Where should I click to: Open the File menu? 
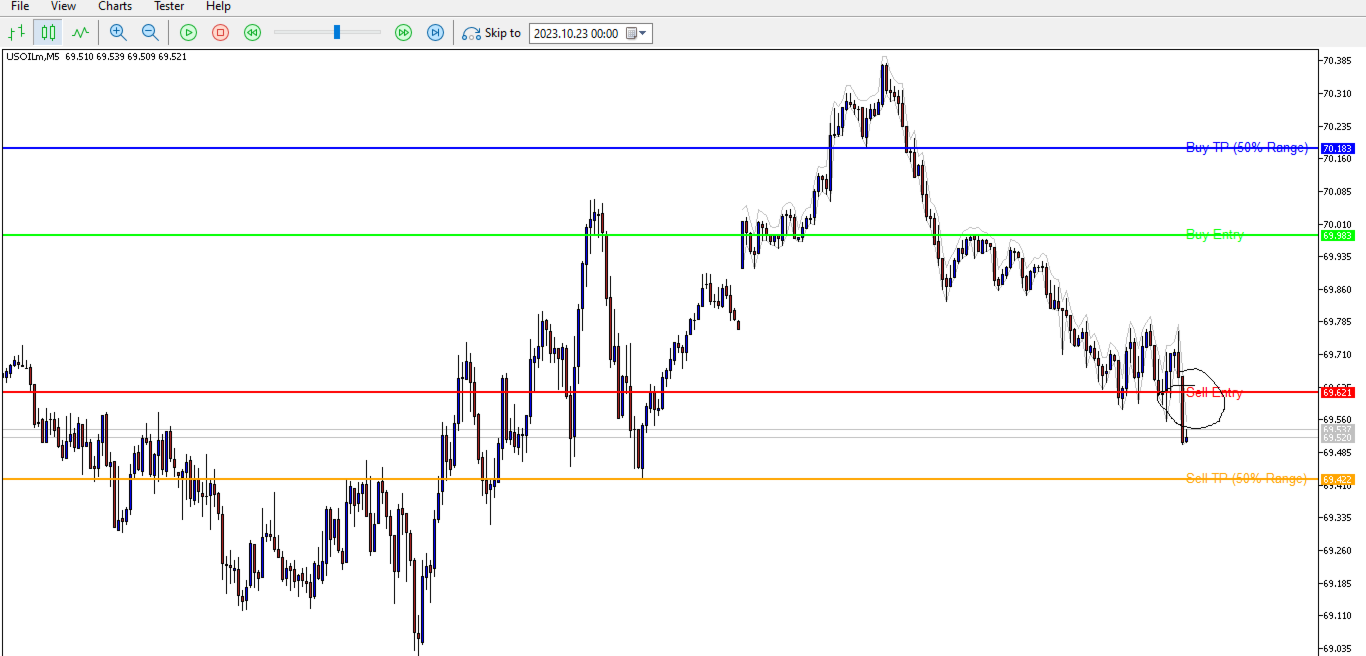20,6
